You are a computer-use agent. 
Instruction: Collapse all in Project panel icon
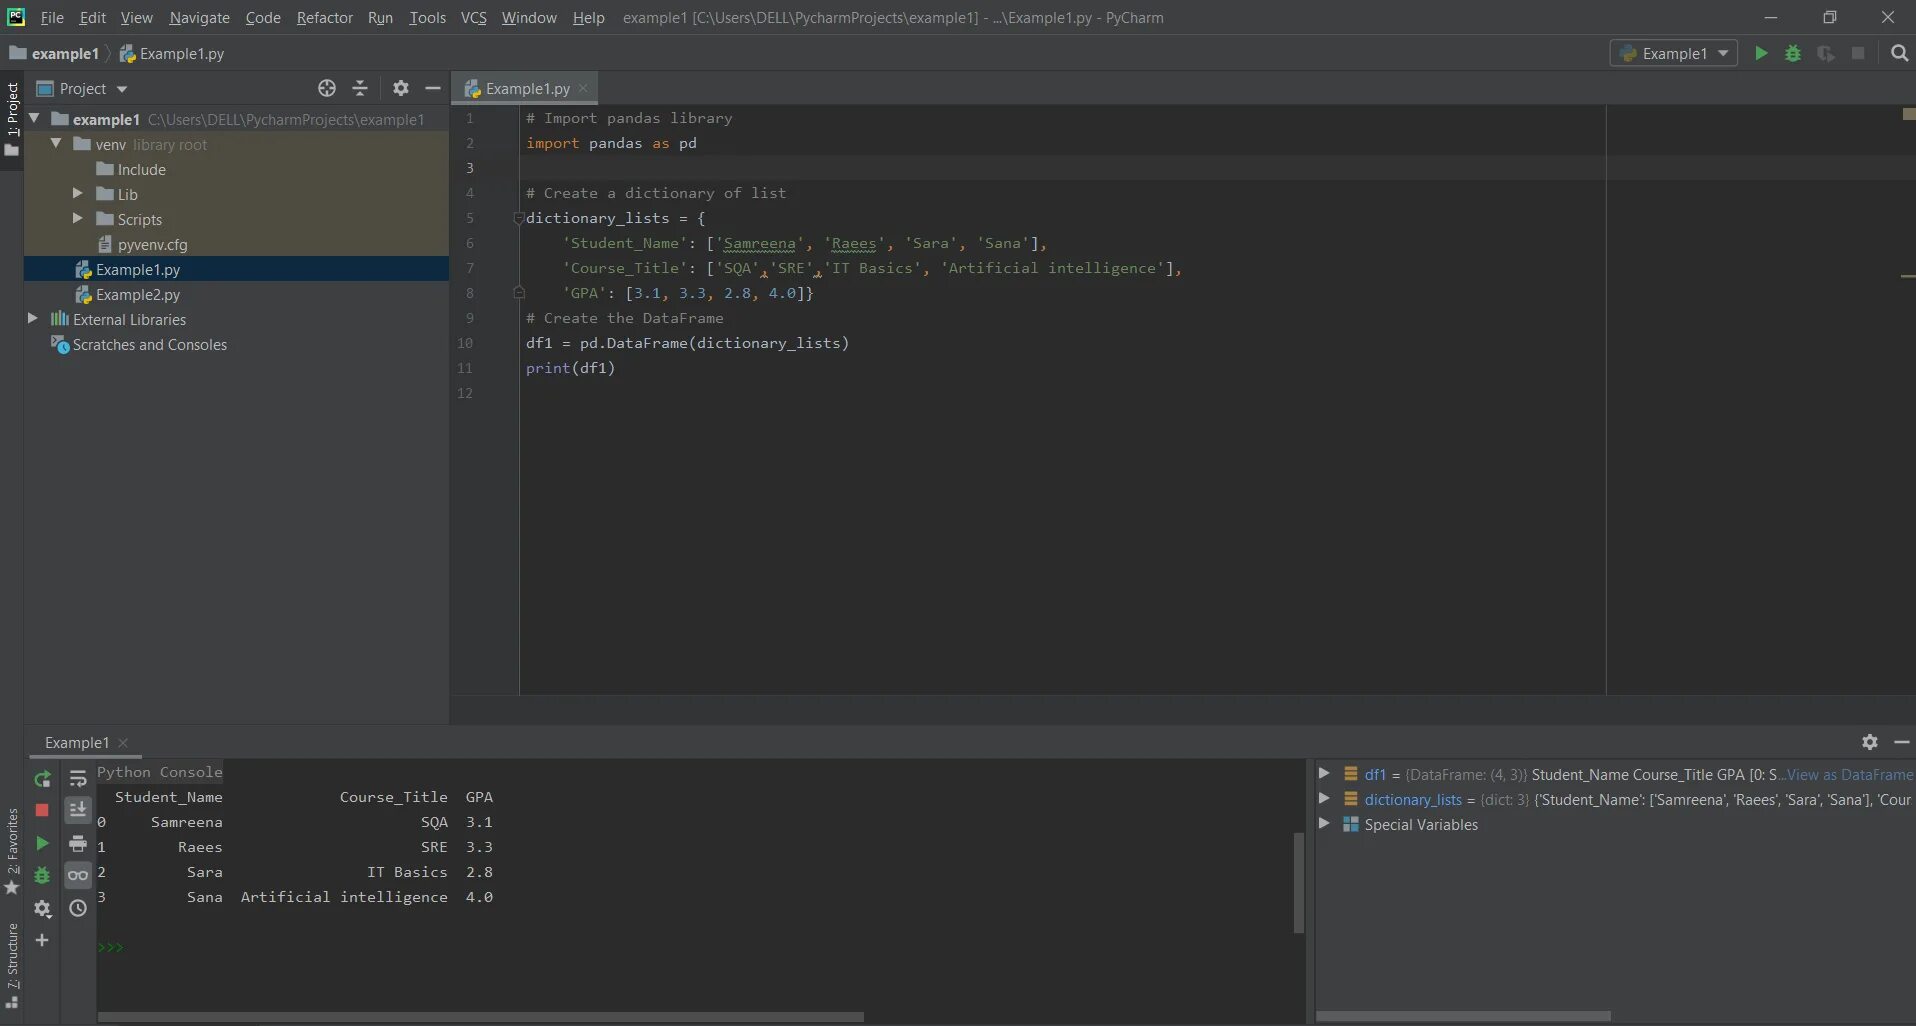[x=360, y=88]
